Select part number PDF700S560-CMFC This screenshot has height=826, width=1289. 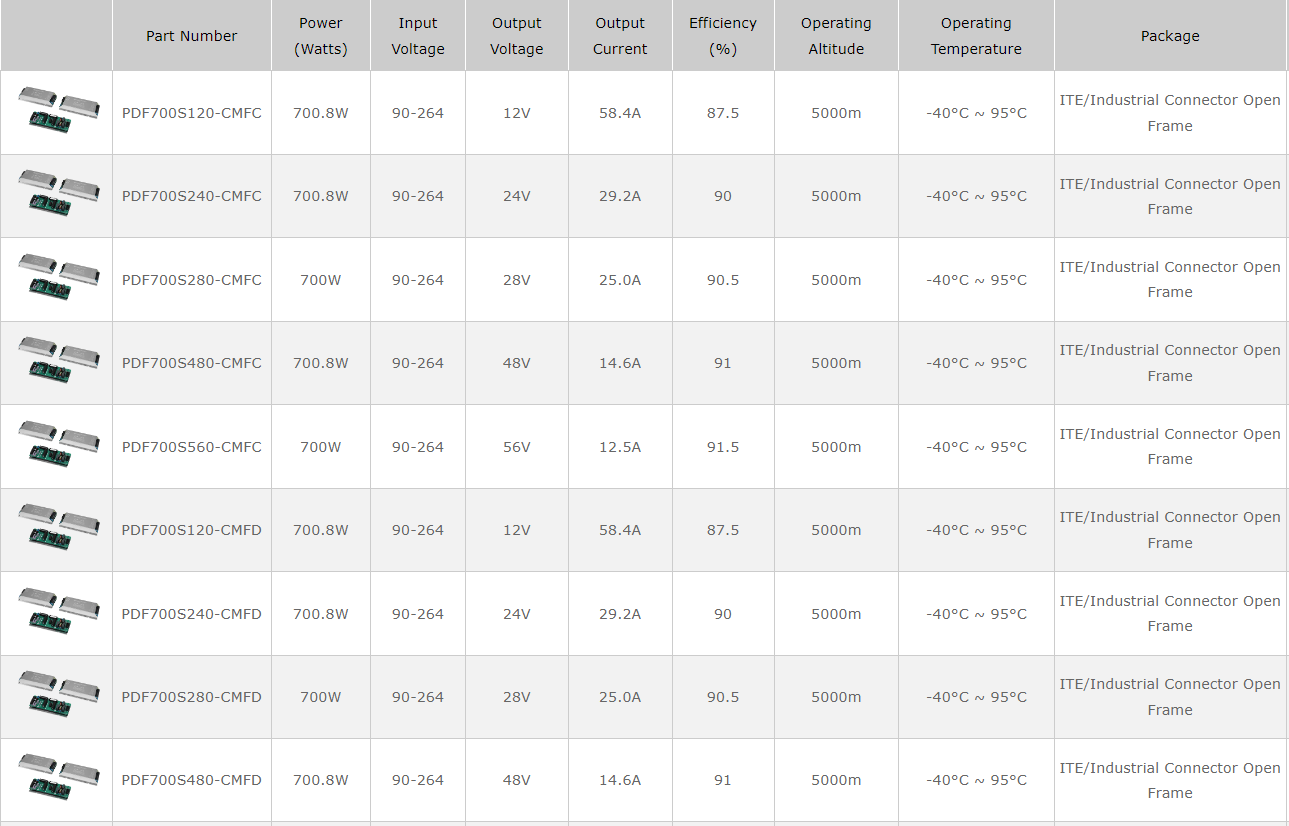click(x=191, y=447)
